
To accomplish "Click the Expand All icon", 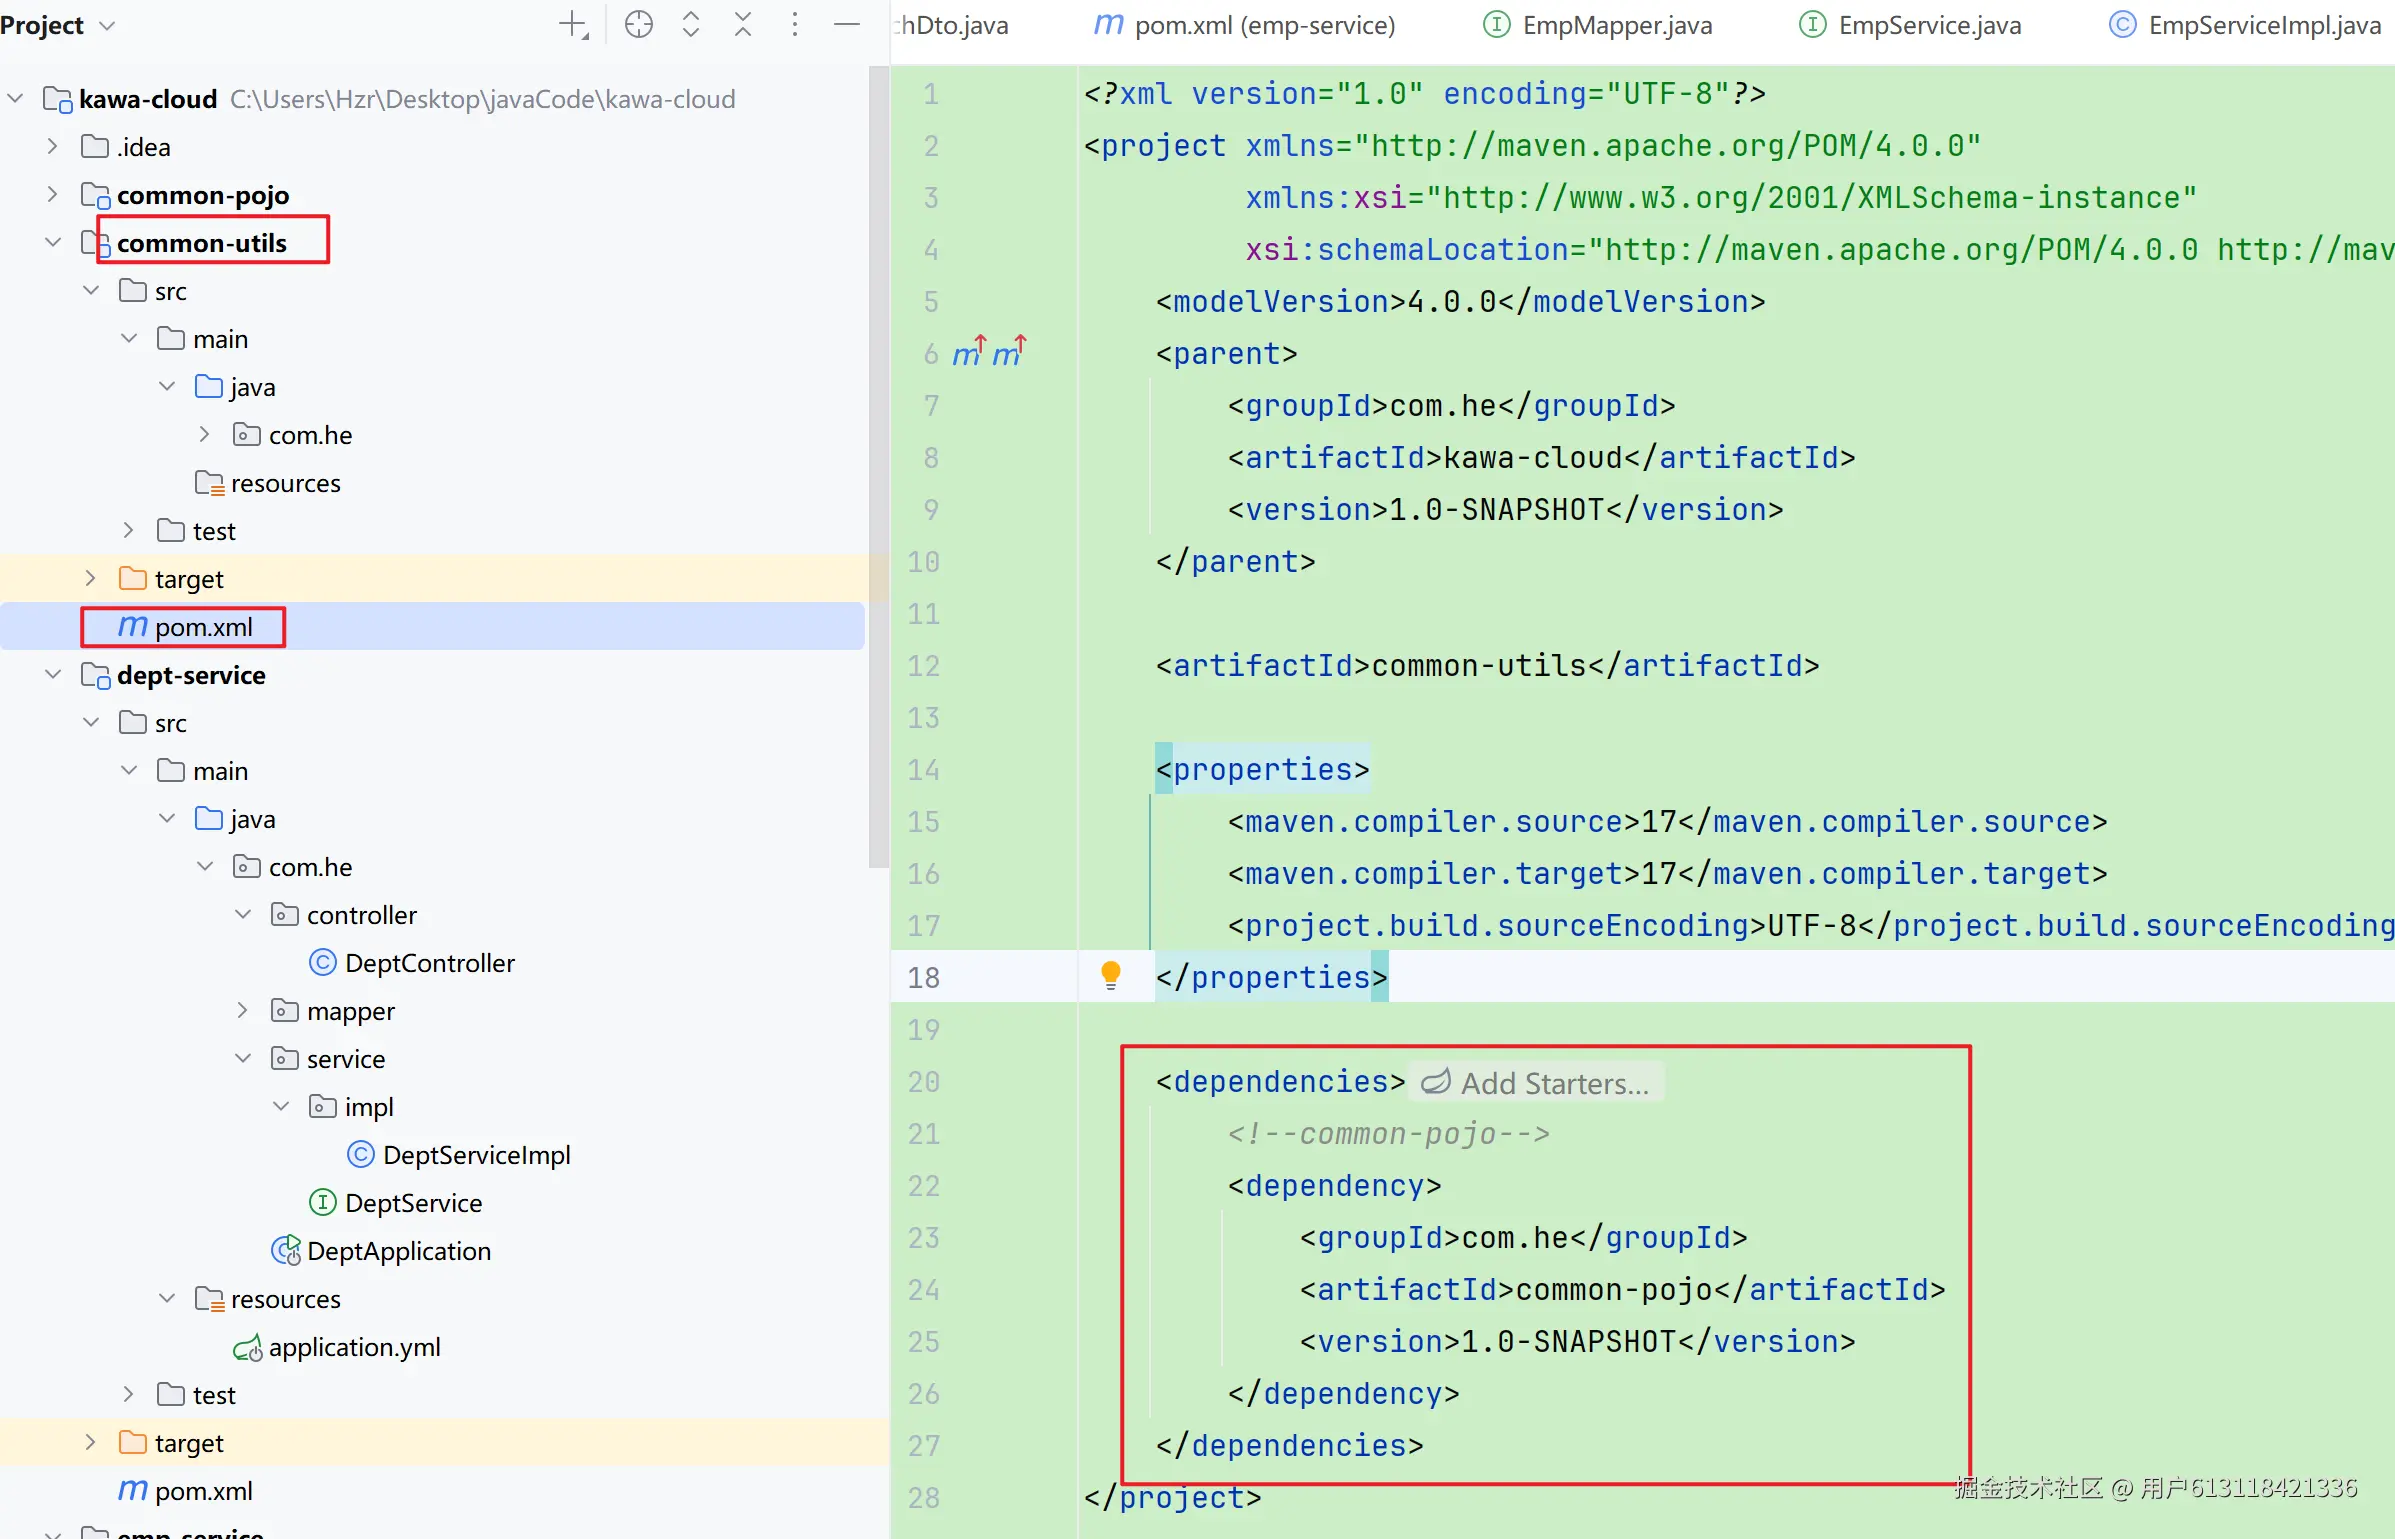I will coord(691,25).
